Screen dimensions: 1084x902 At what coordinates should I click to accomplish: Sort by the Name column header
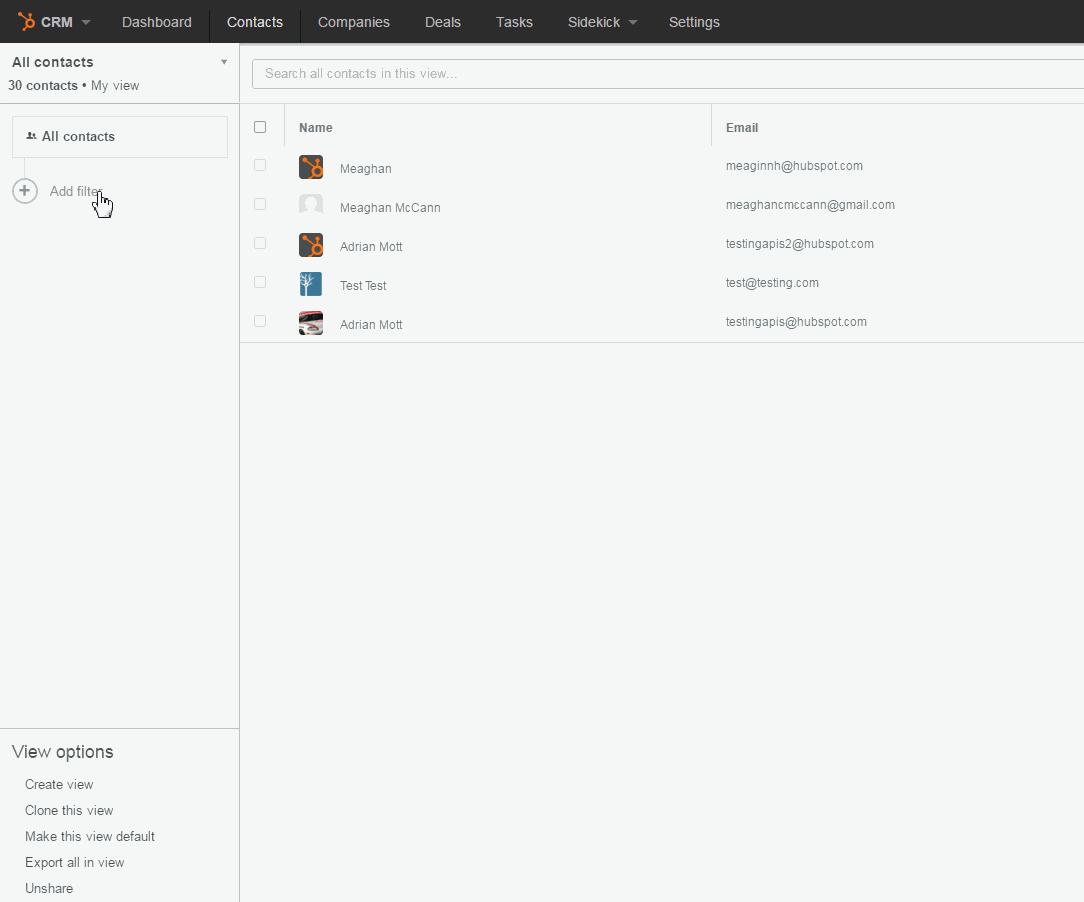[x=316, y=127]
